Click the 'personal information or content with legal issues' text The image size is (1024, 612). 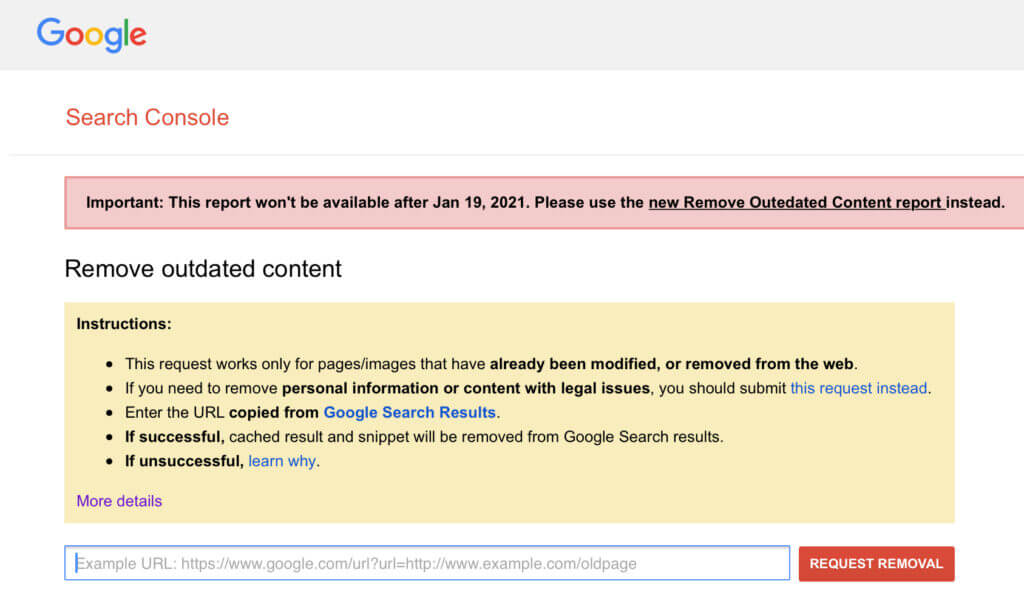click(466, 388)
